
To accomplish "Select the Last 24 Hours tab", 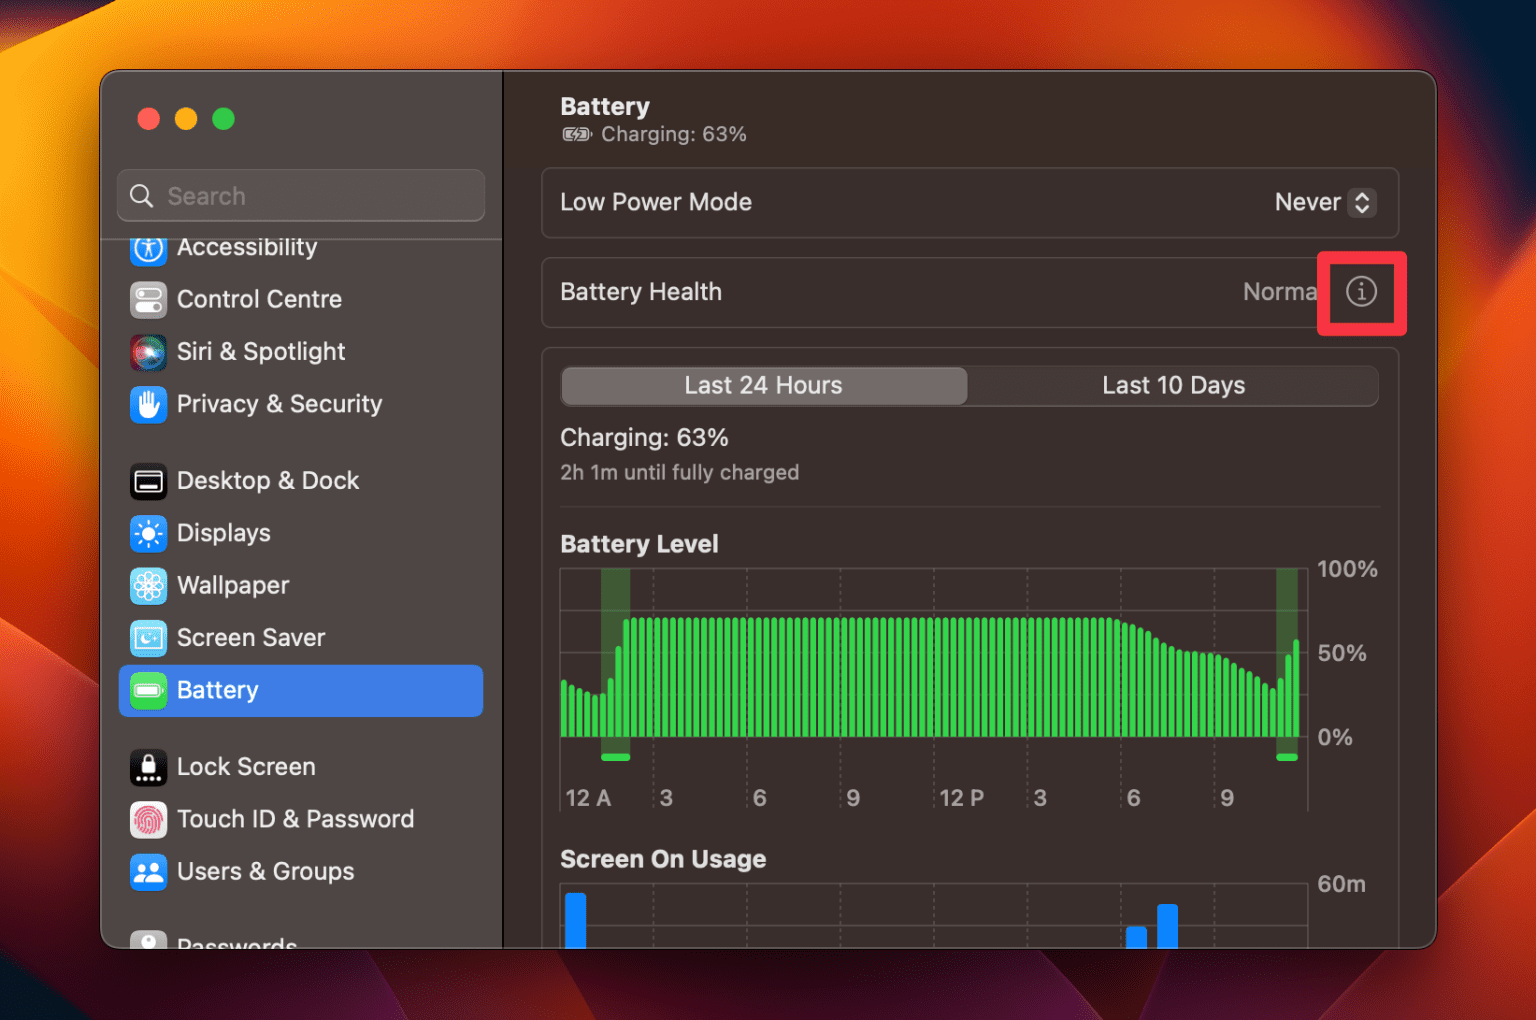I will pyautogui.click(x=763, y=385).
